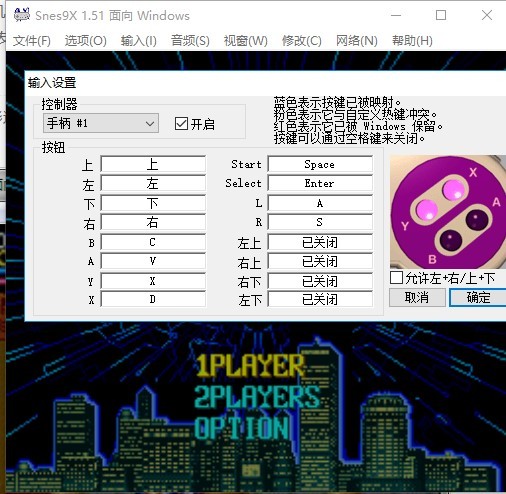Click the lit Y button on controller image
Image resolution: width=506 pixels, height=494 pixels.
pyautogui.click(x=426, y=210)
